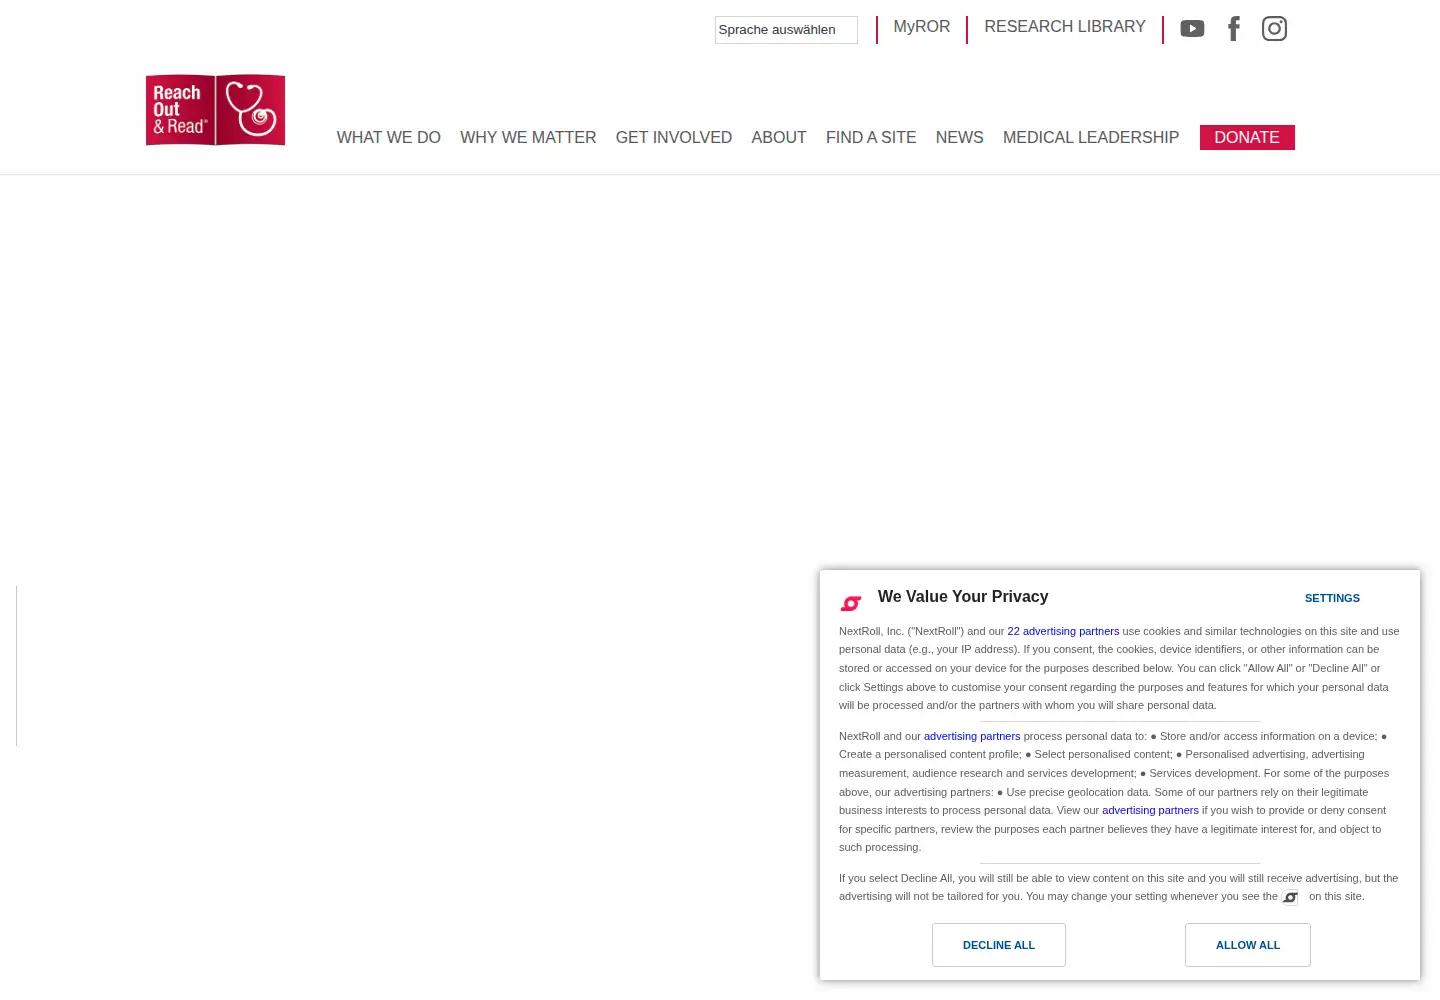Click the 'We Value Your Privacy' heading
Image resolution: width=1440 pixels, height=1000 pixels.
963,597
